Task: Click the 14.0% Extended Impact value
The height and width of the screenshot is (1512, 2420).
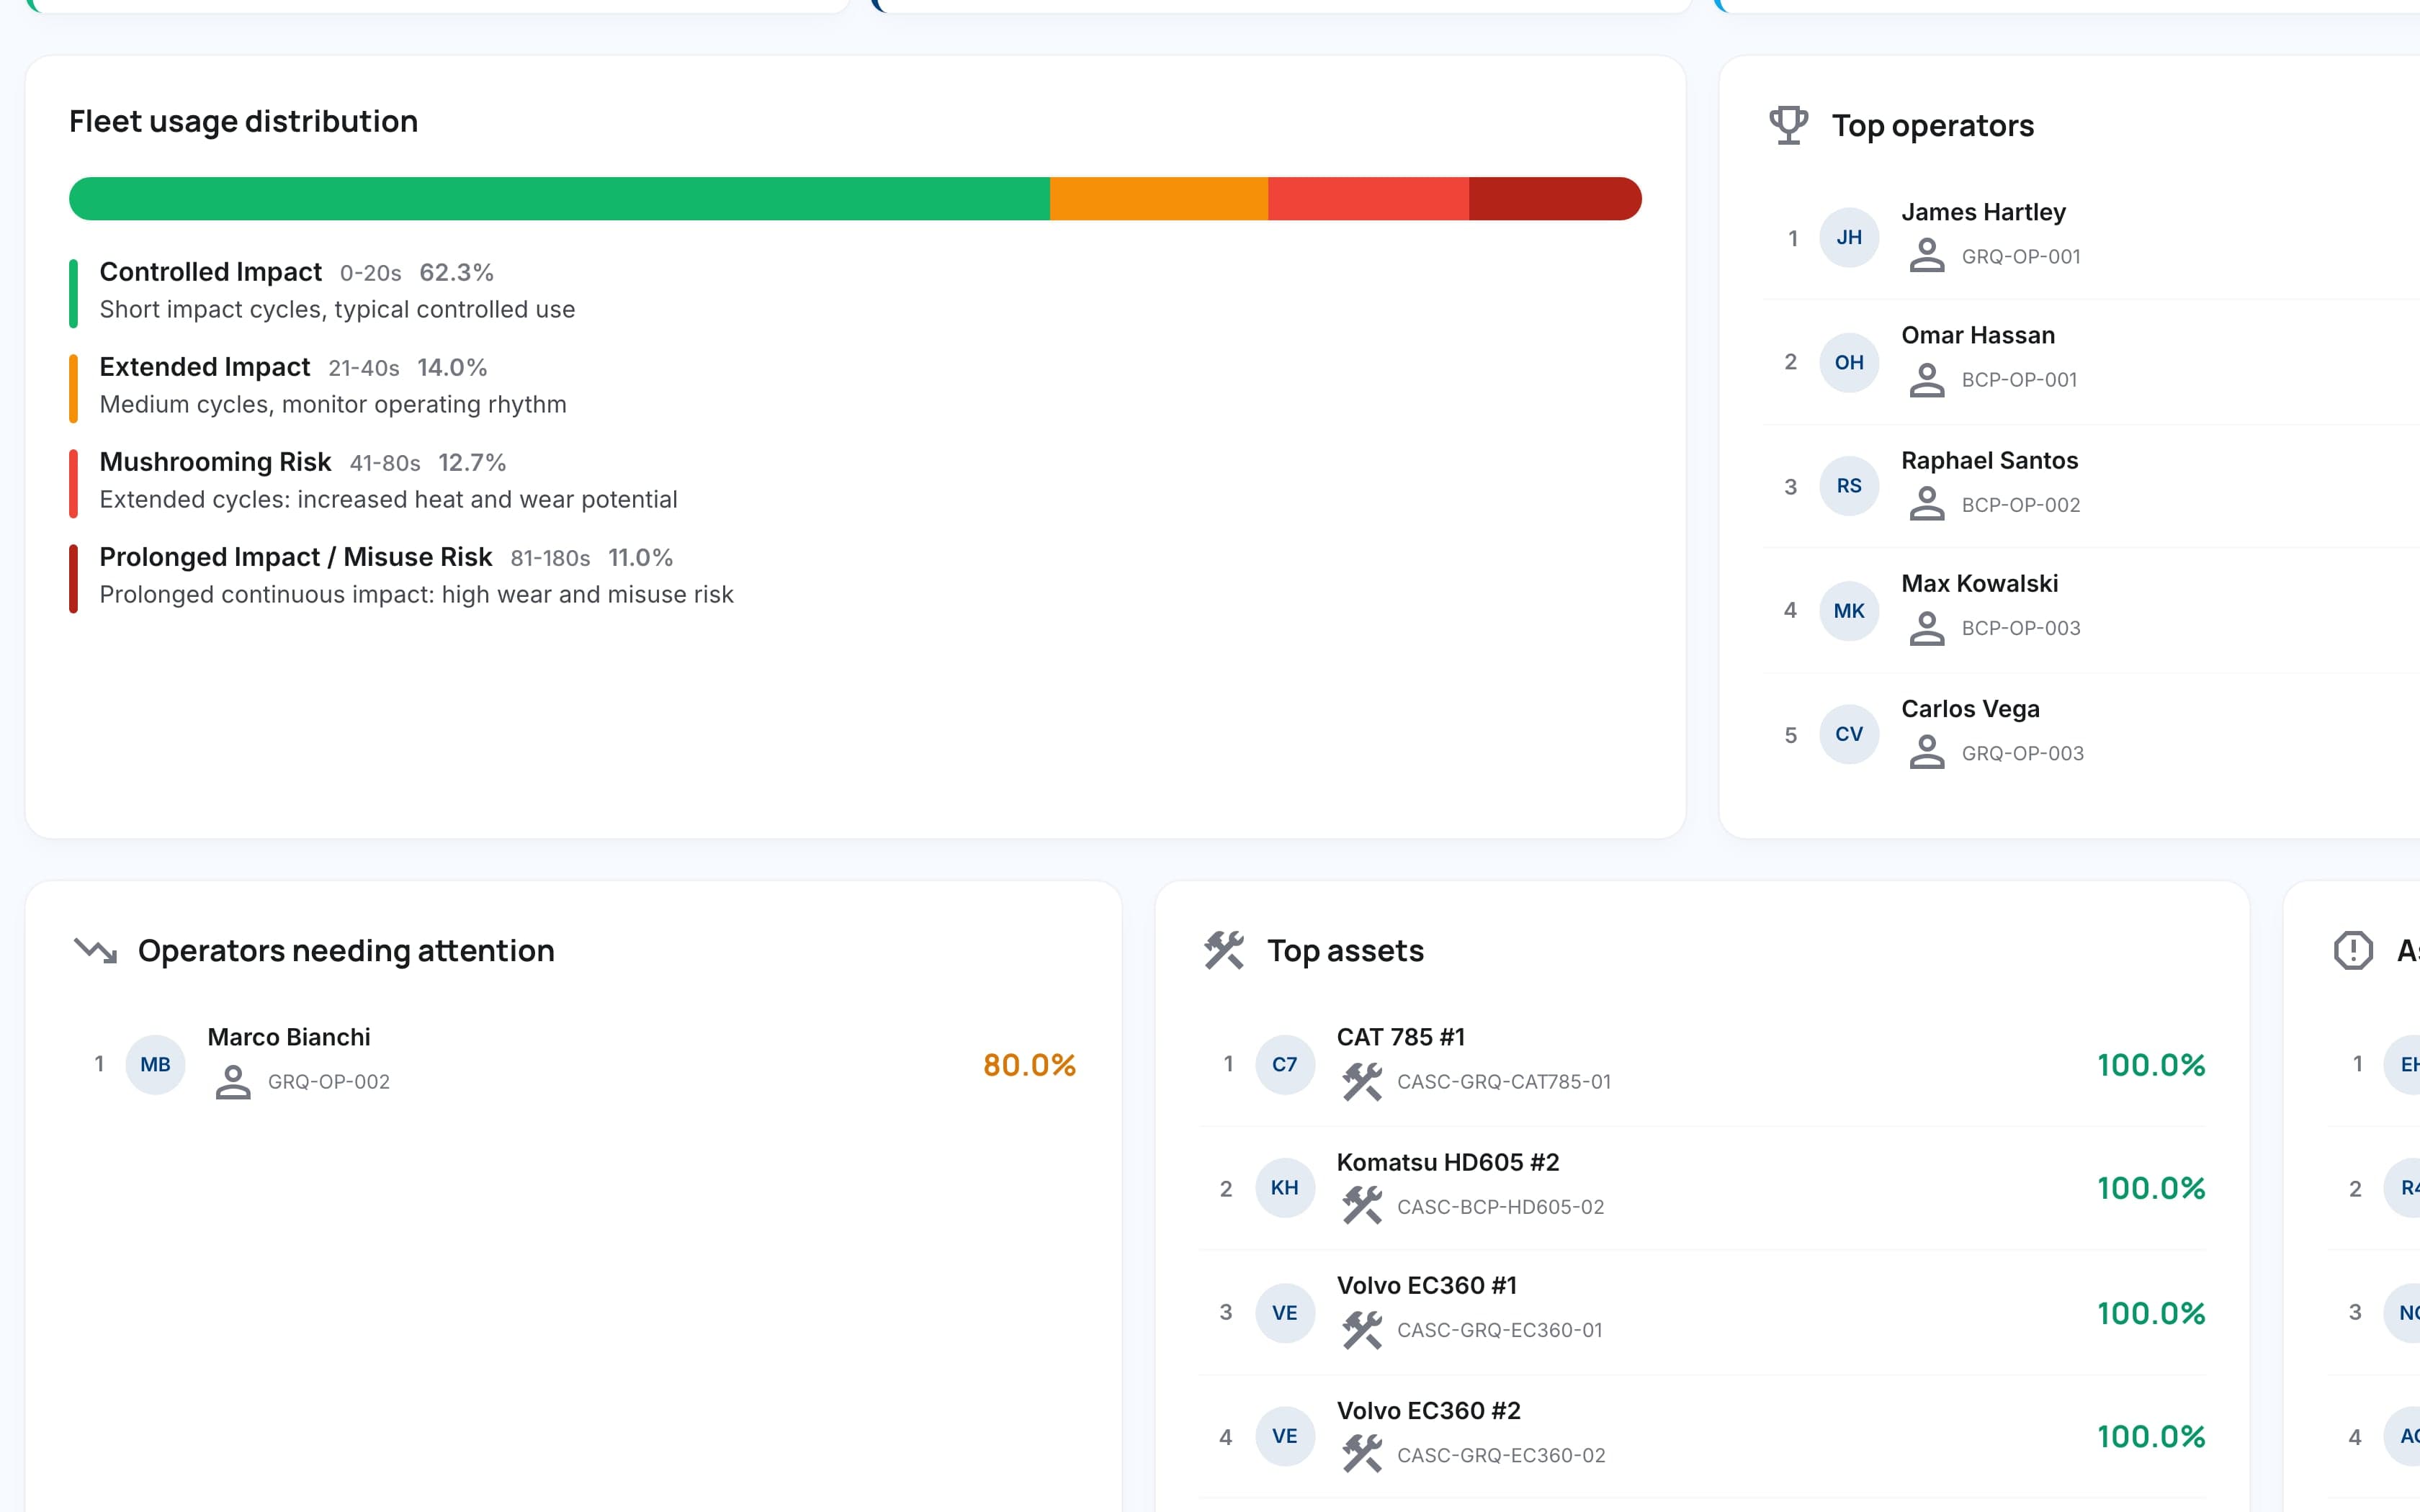Action: tap(452, 368)
